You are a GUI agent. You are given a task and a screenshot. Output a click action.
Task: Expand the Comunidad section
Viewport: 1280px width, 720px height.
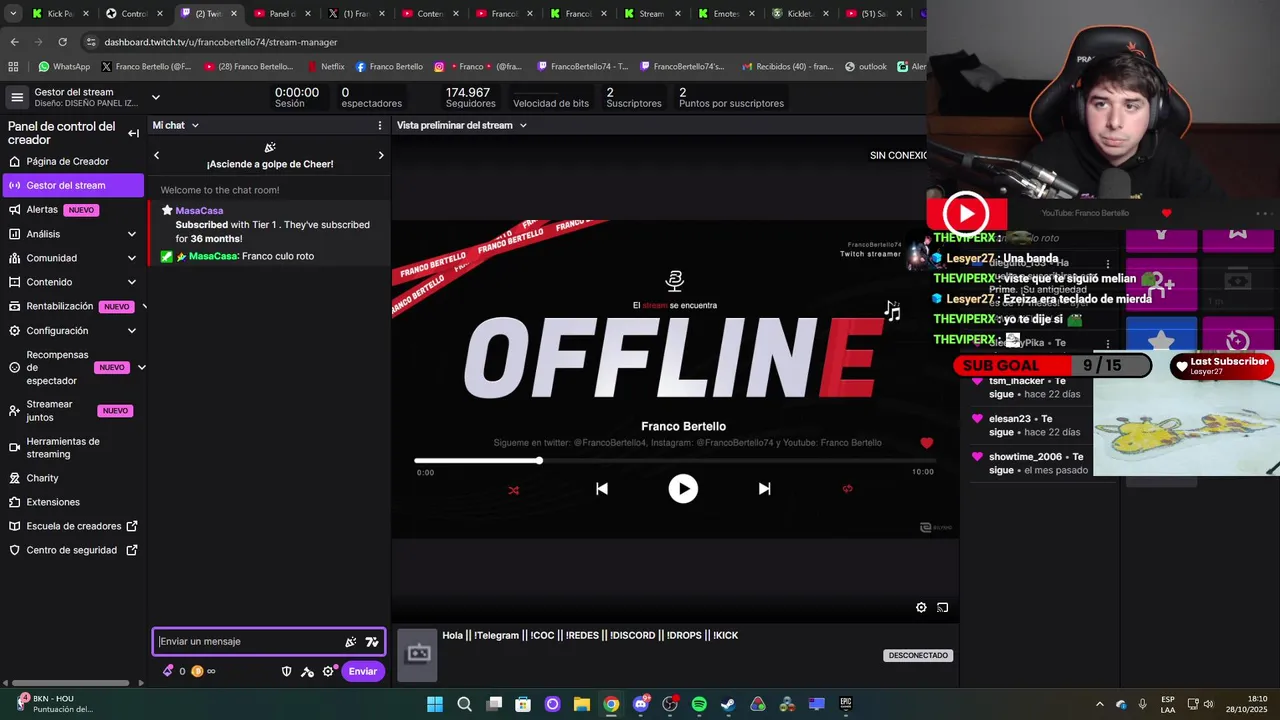point(132,258)
